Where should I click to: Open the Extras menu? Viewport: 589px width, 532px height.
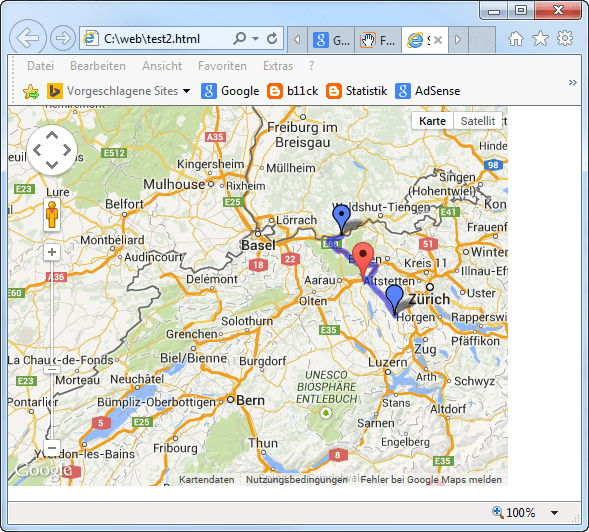click(278, 66)
